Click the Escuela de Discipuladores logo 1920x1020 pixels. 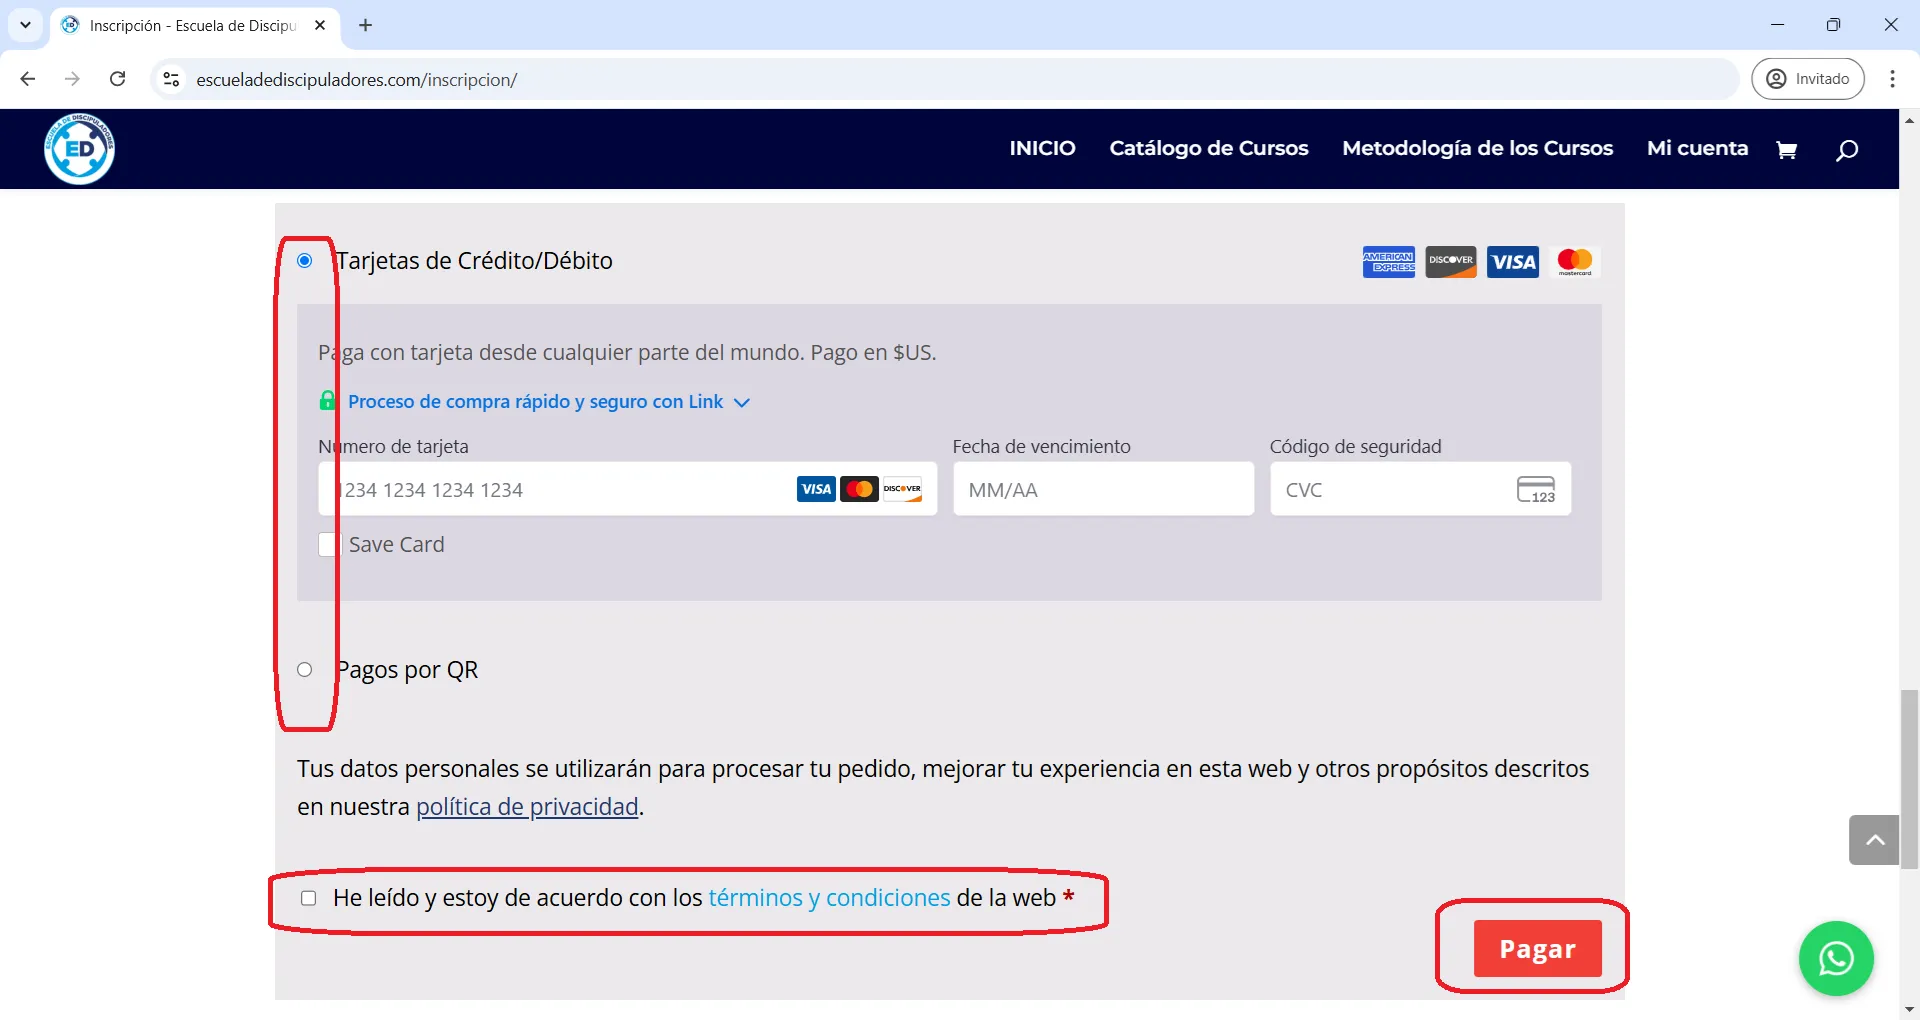[79, 148]
